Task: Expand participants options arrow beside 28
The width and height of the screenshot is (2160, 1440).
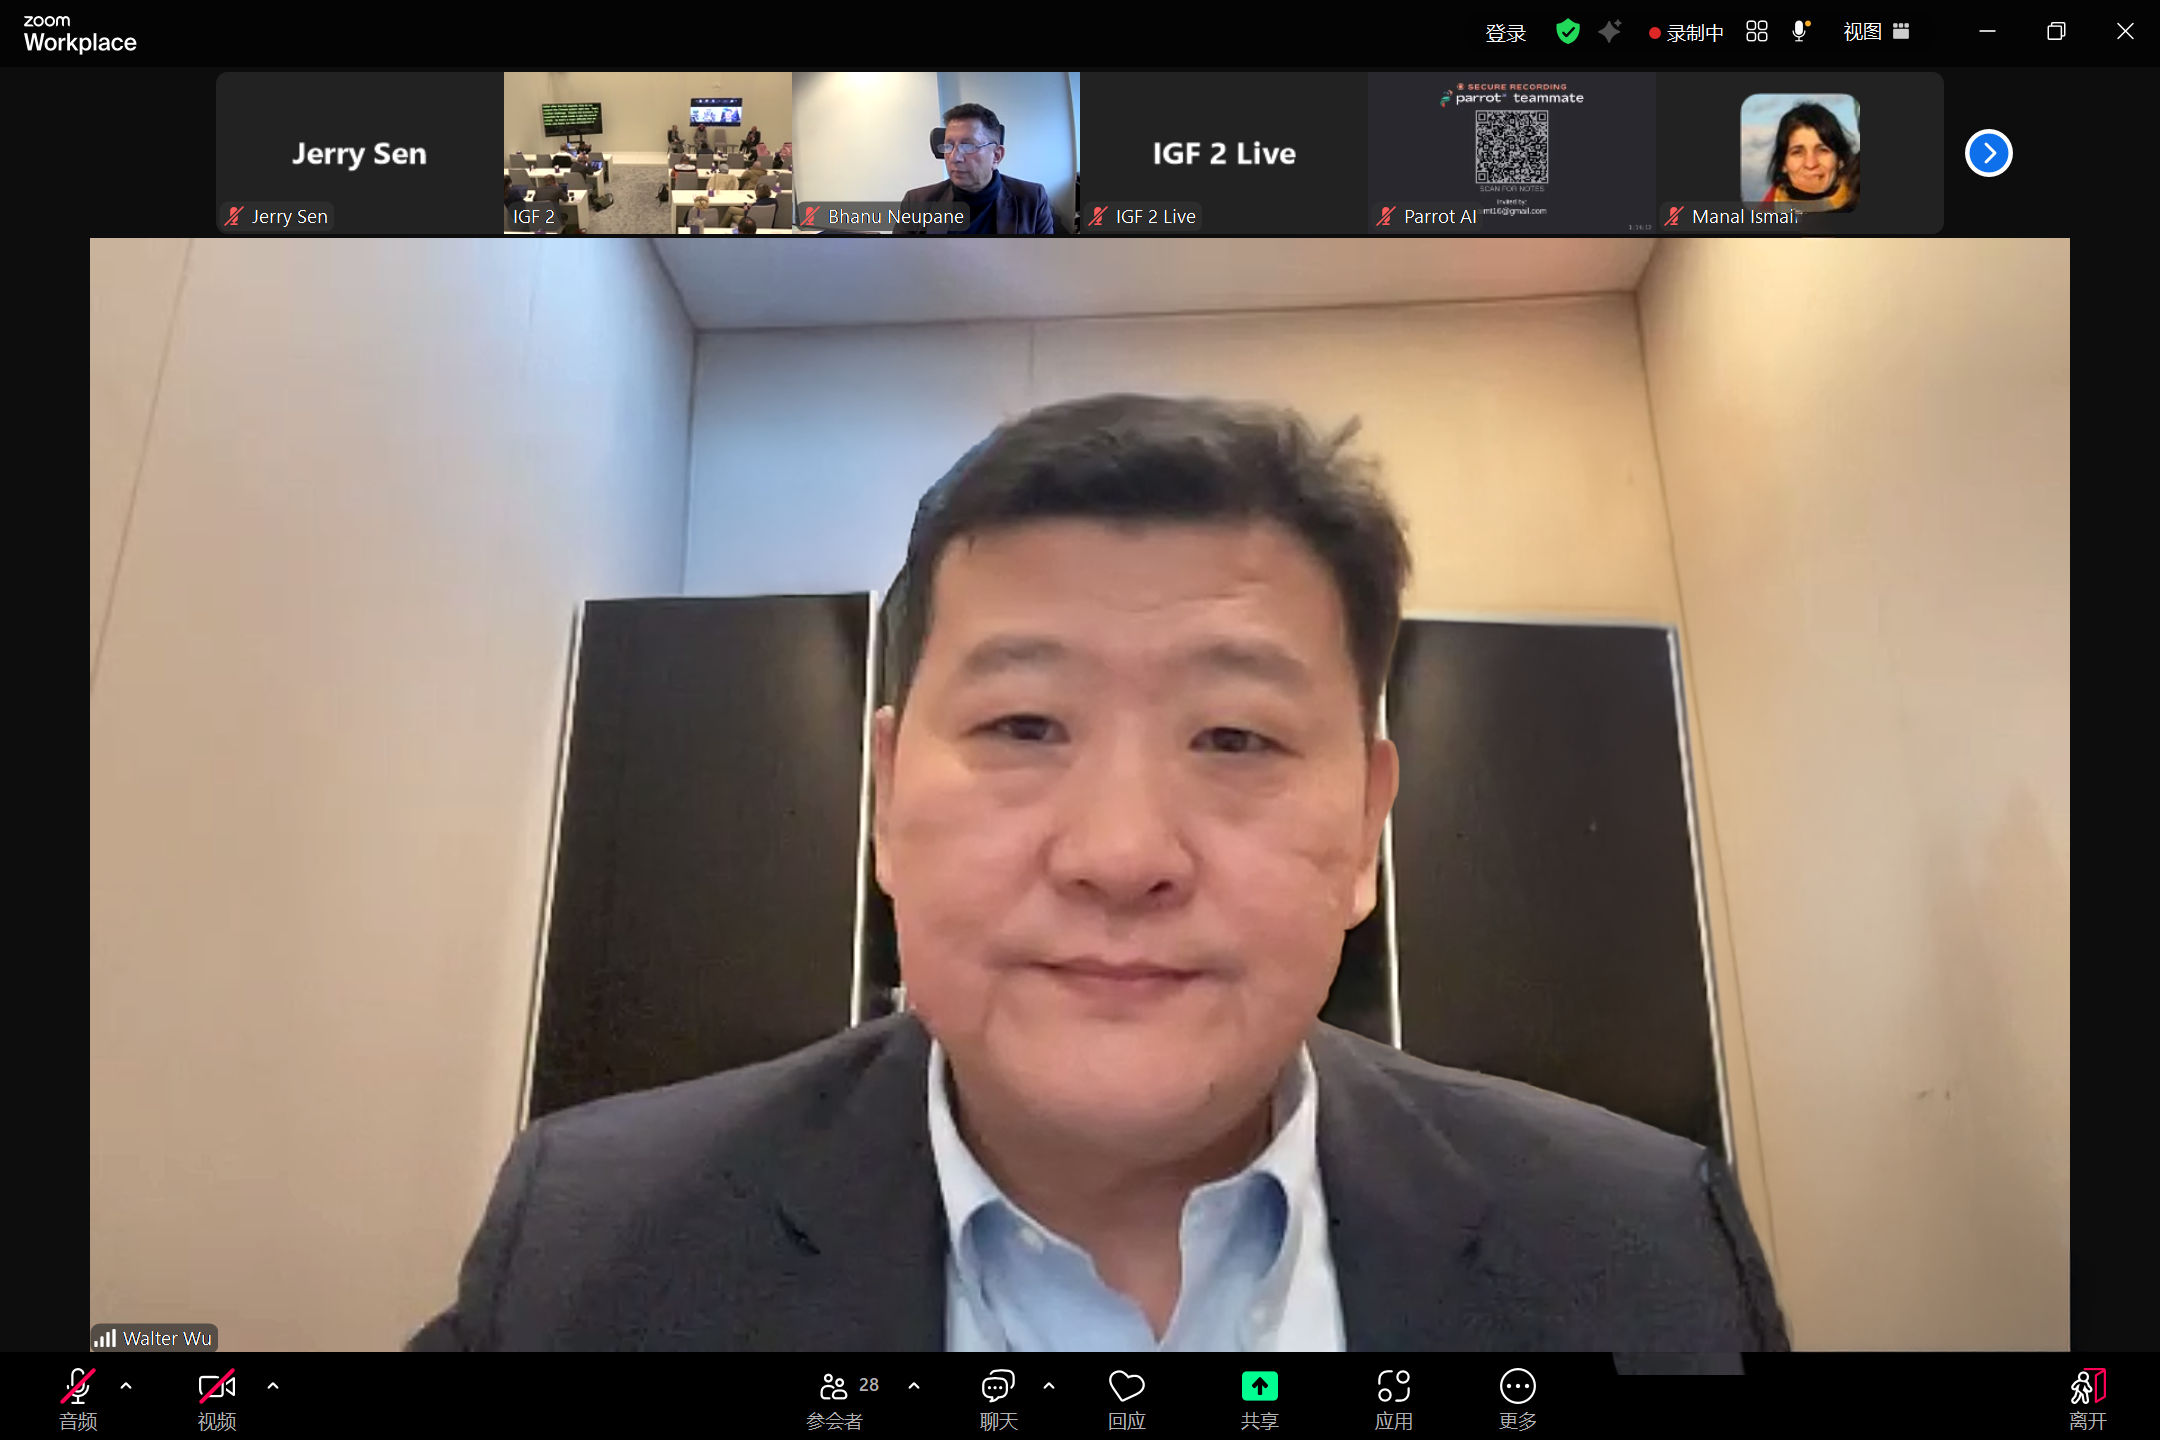Action: tap(914, 1386)
